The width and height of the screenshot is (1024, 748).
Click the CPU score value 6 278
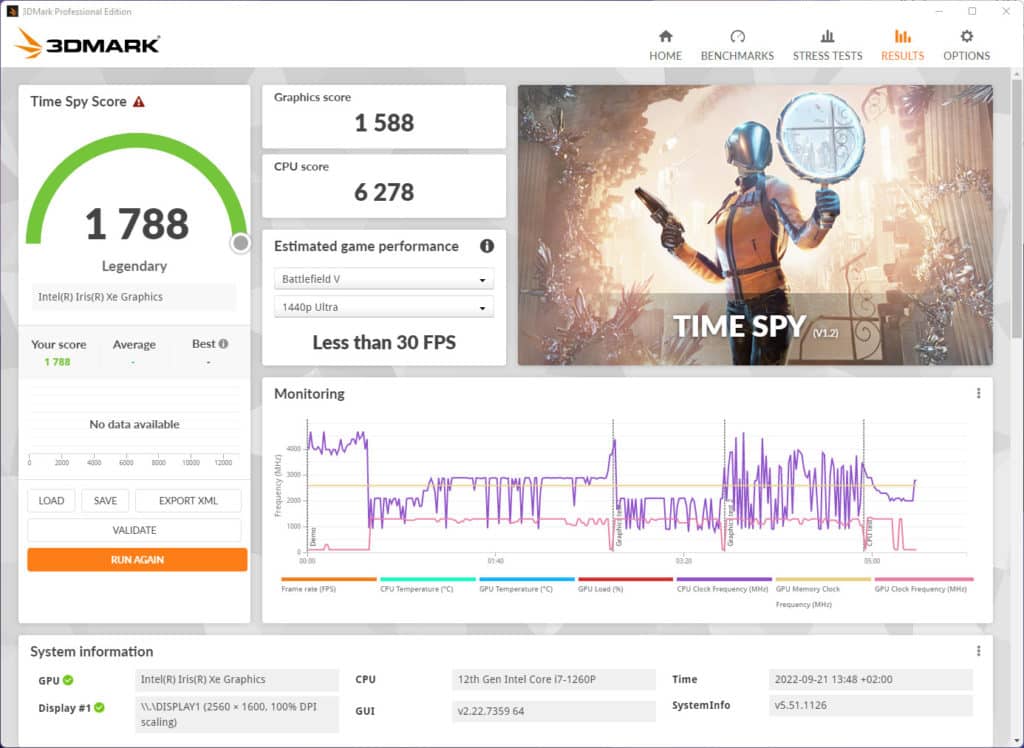[384, 192]
